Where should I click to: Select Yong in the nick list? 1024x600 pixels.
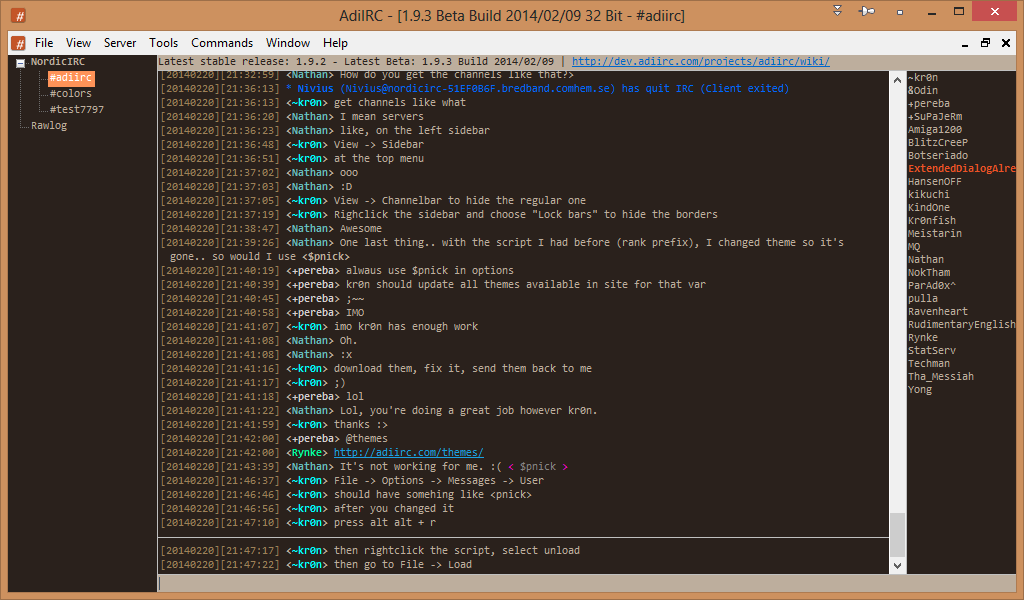click(x=920, y=390)
